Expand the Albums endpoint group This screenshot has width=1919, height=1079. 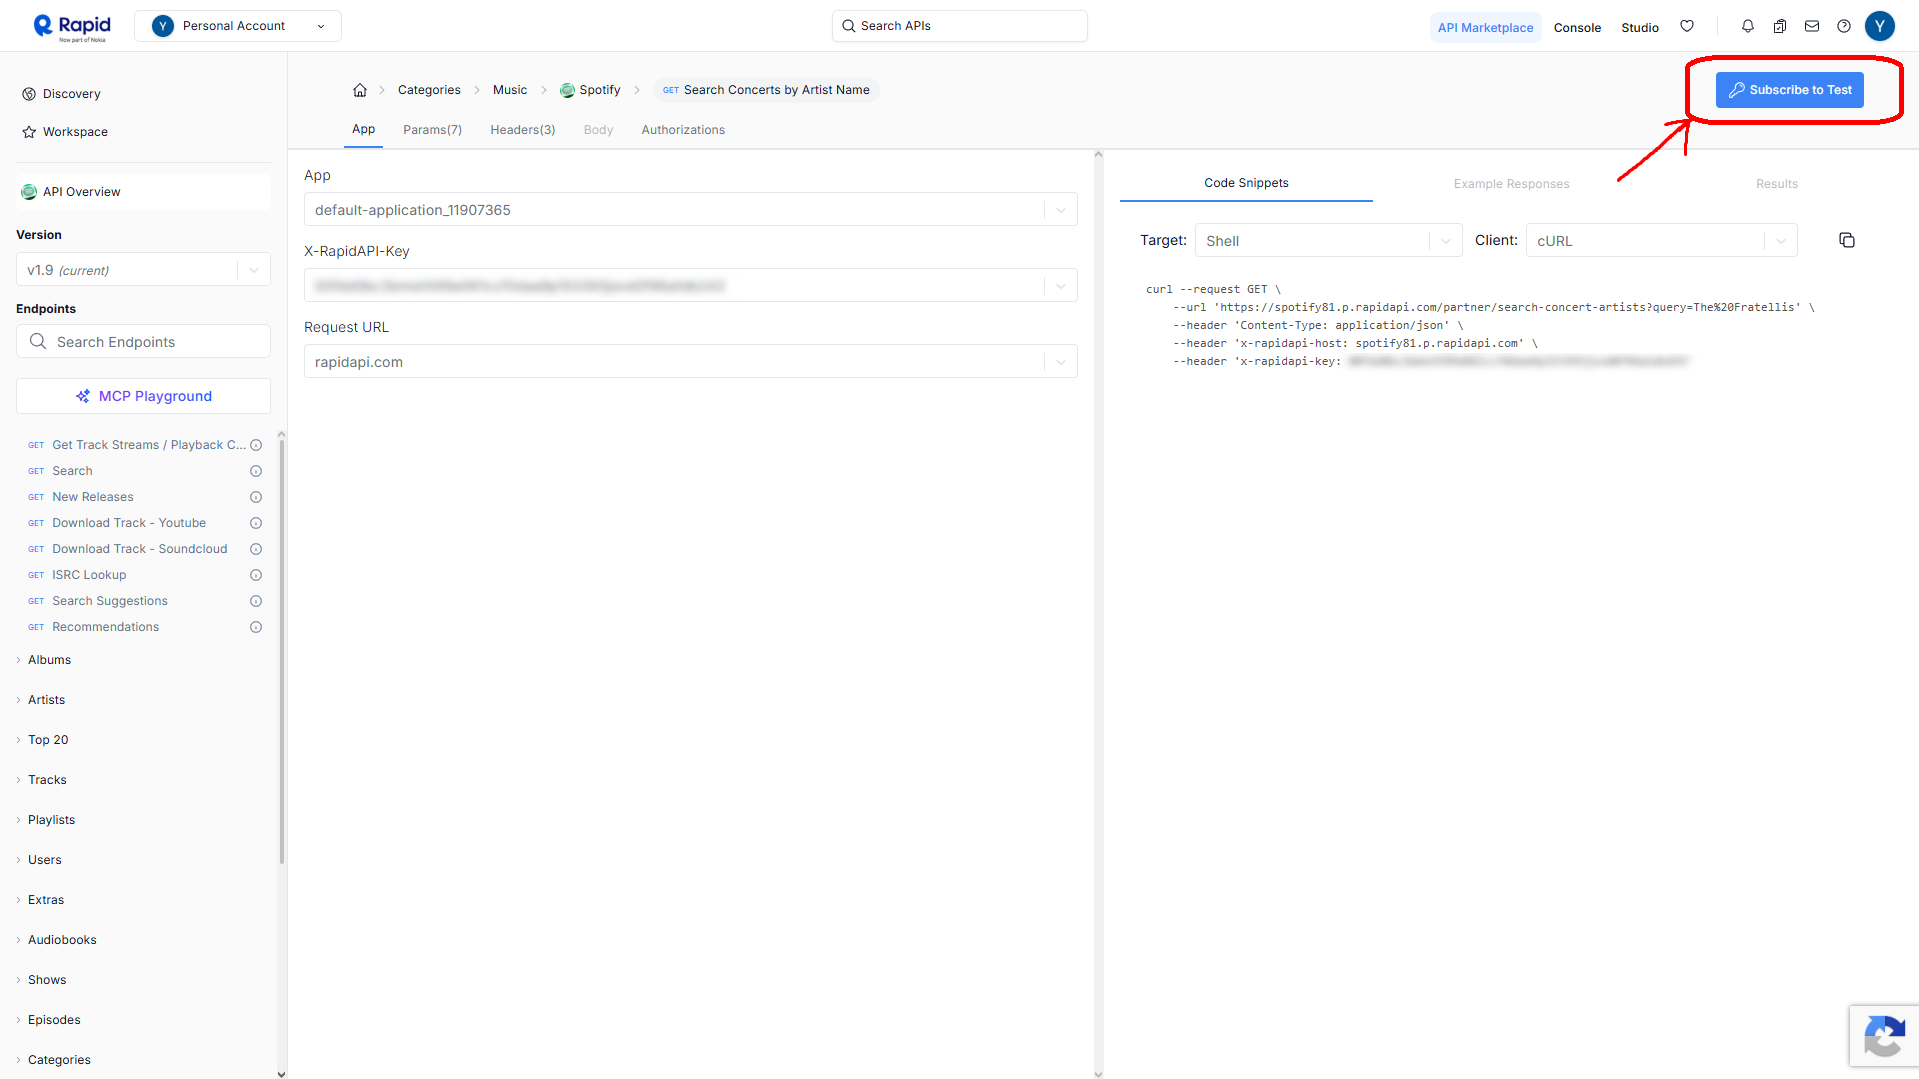pos(49,660)
